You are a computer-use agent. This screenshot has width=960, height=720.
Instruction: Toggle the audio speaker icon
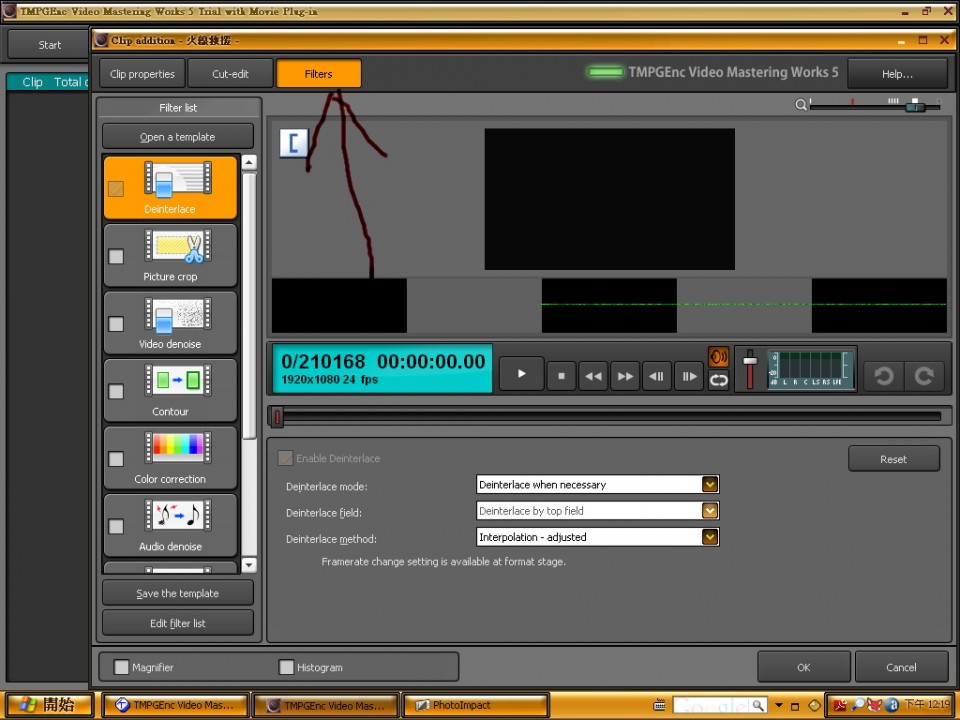pyautogui.click(x=718, y=358)
